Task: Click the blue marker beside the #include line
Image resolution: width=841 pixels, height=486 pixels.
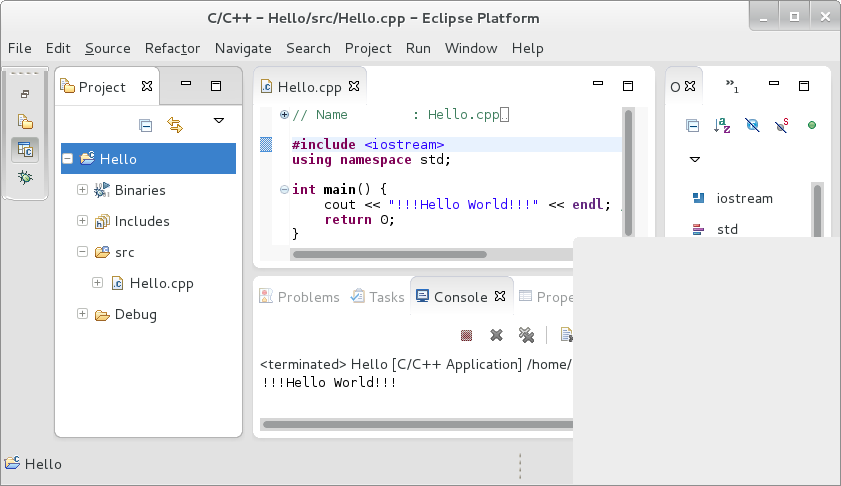Action: (266, 144)
